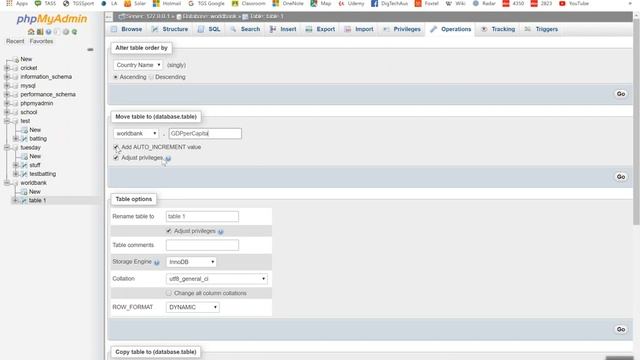Open the Insert tab
Image resolution: width=640 pixels, height=360 pixels.
pos(283,29)
